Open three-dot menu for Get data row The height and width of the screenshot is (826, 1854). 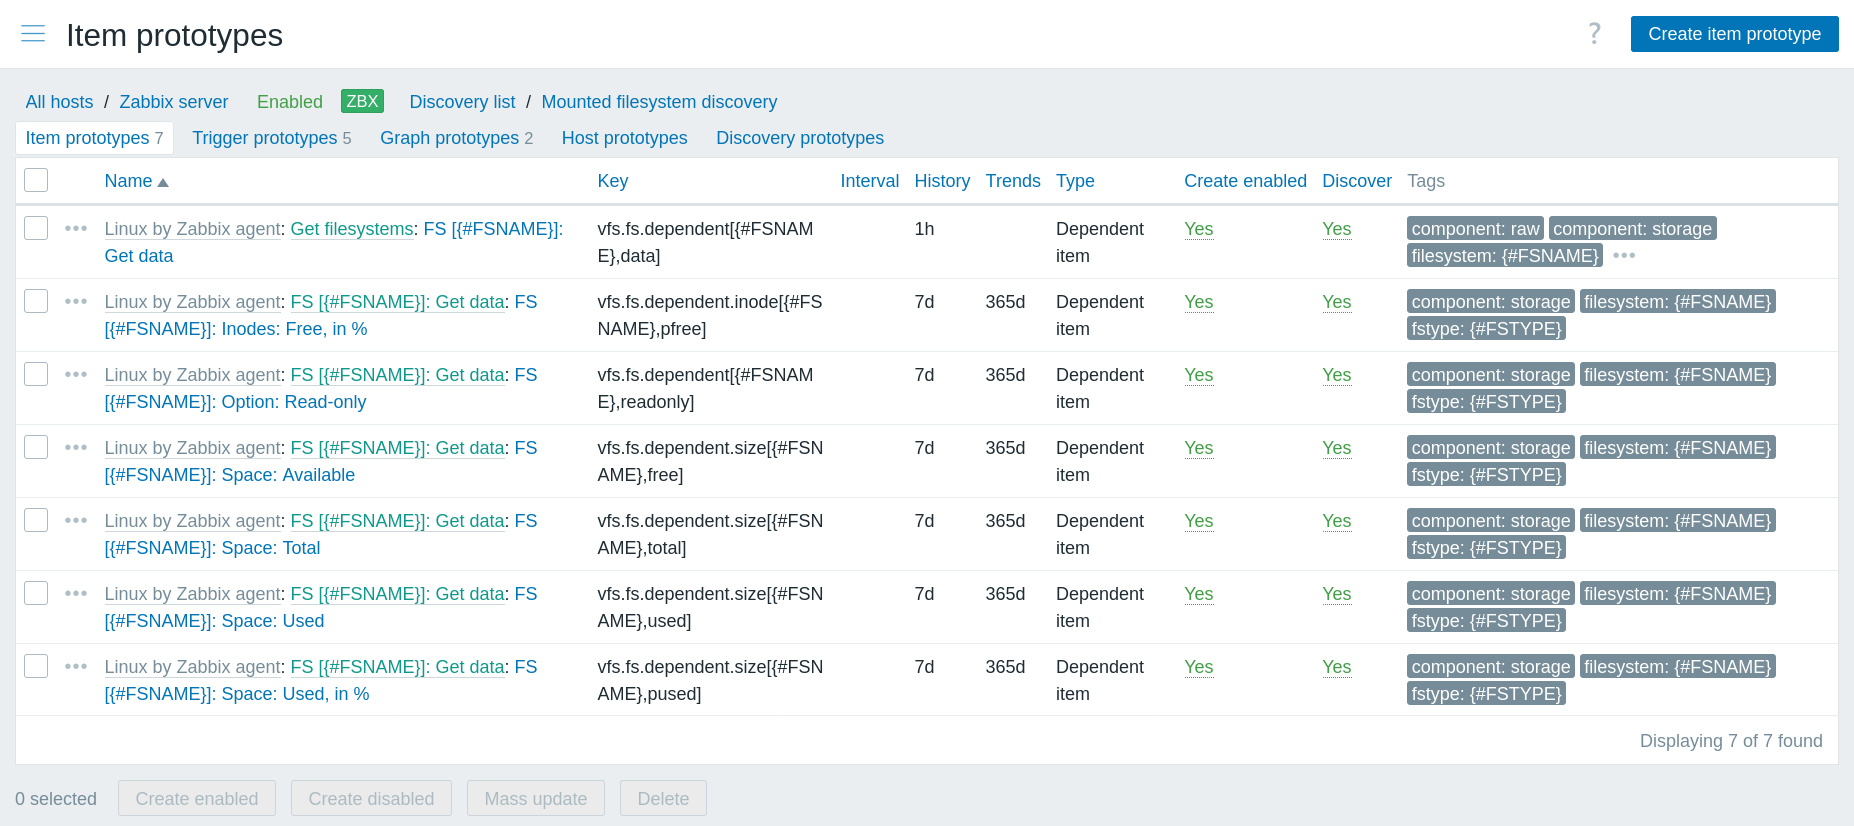tap(76, 229)
